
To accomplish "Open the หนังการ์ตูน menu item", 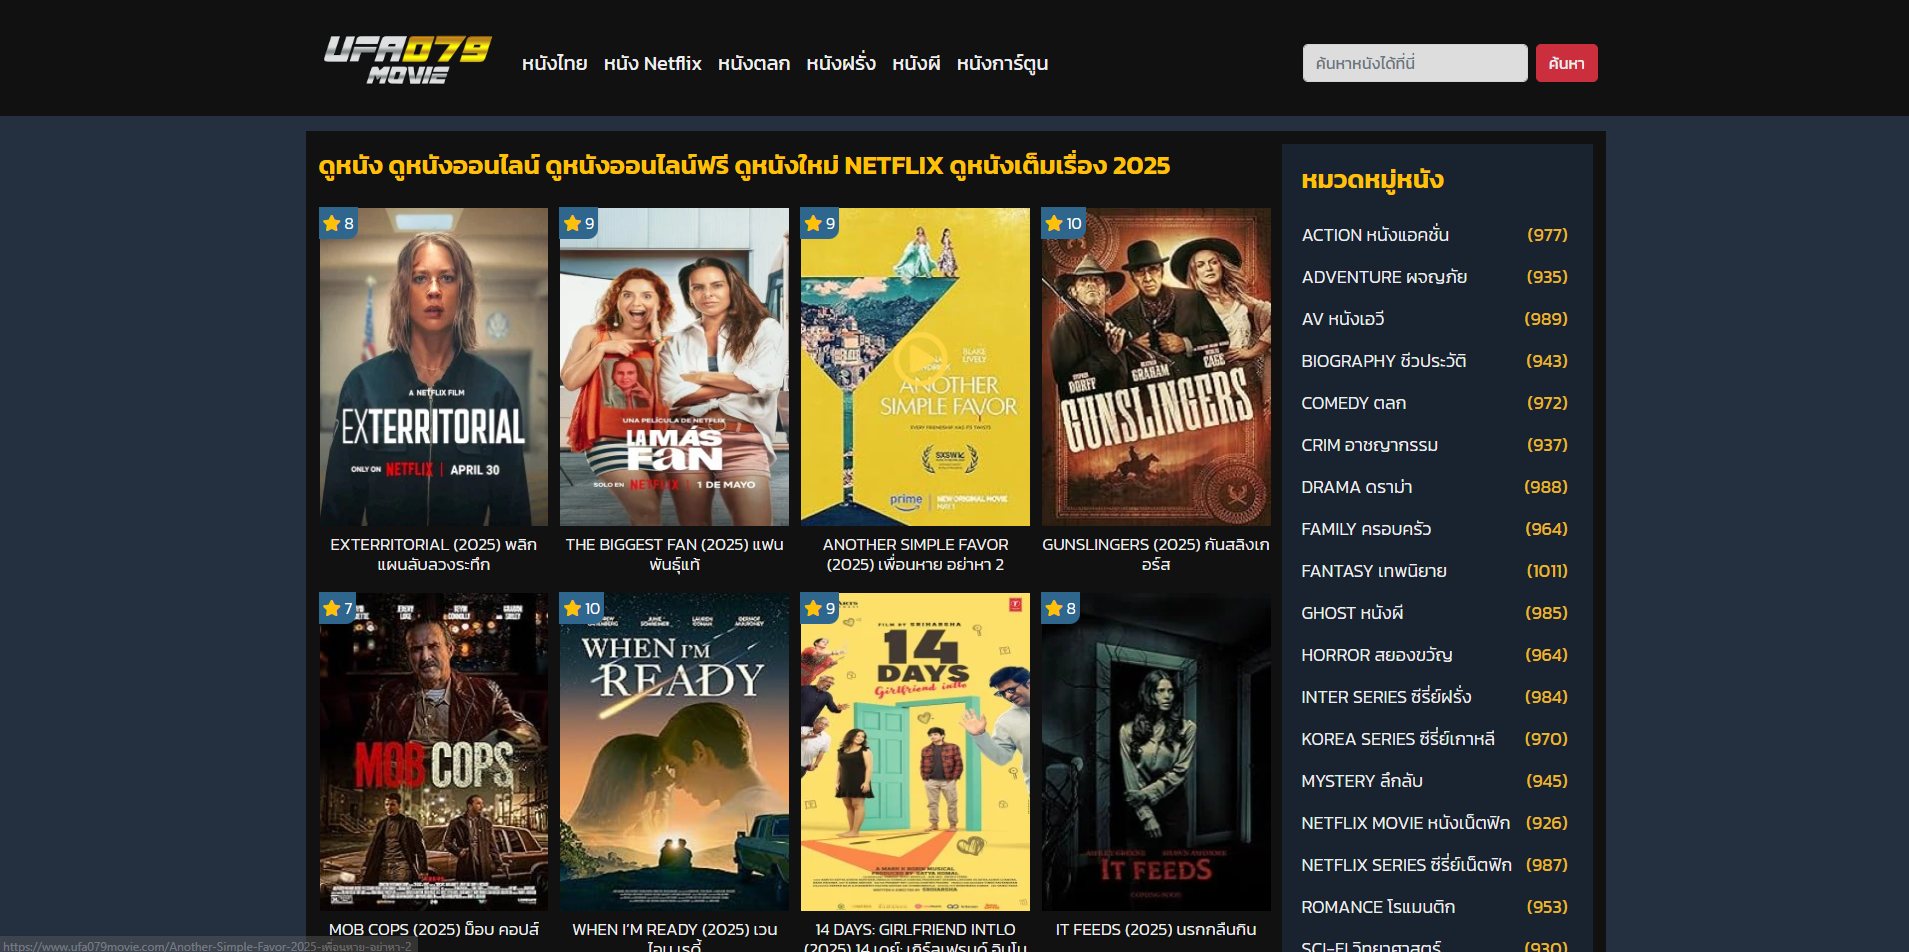I will pos(1002,63).
